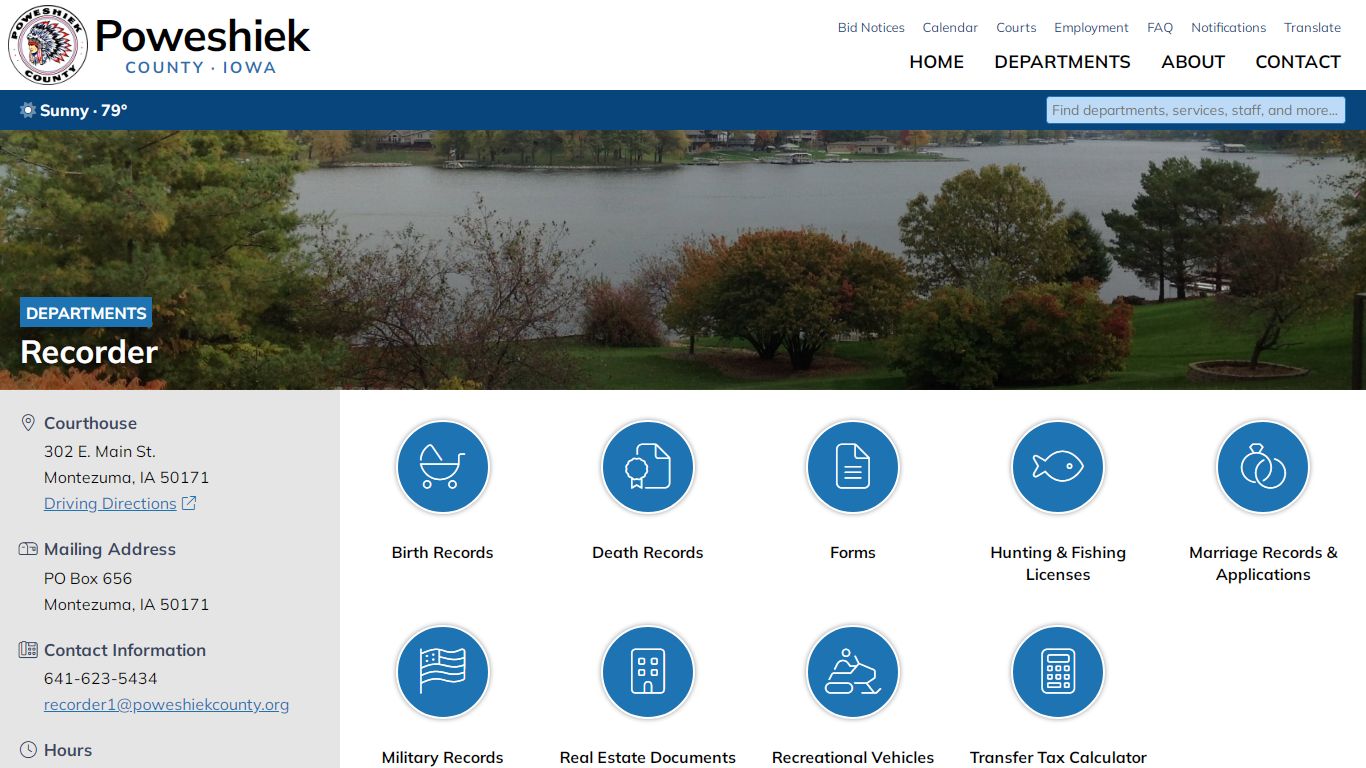
Task: Open Driving Directions link
Action: tap(110, 503)
